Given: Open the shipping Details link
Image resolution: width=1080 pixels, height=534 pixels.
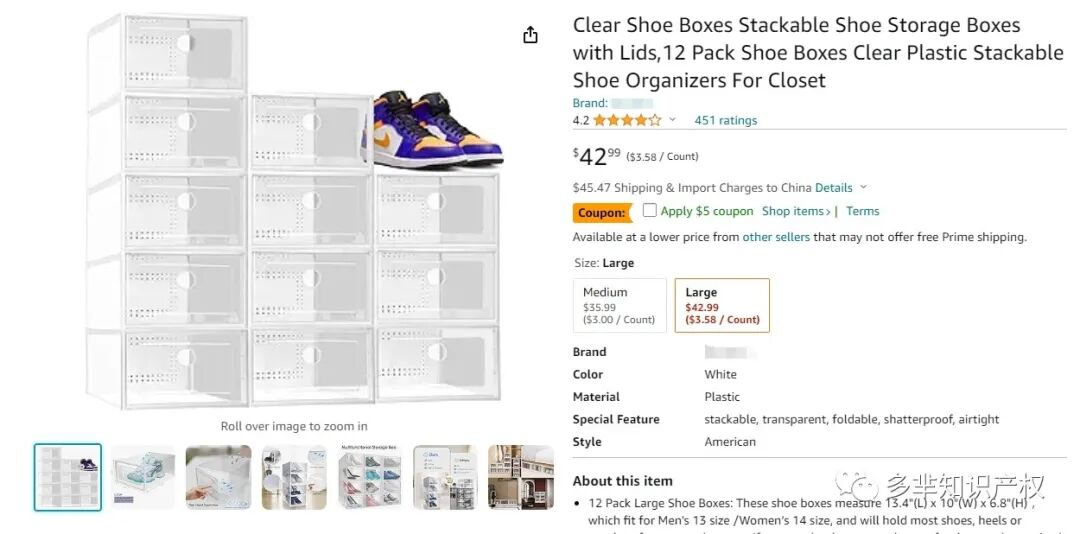Looking at the screenshot, I should click(833, 188).
